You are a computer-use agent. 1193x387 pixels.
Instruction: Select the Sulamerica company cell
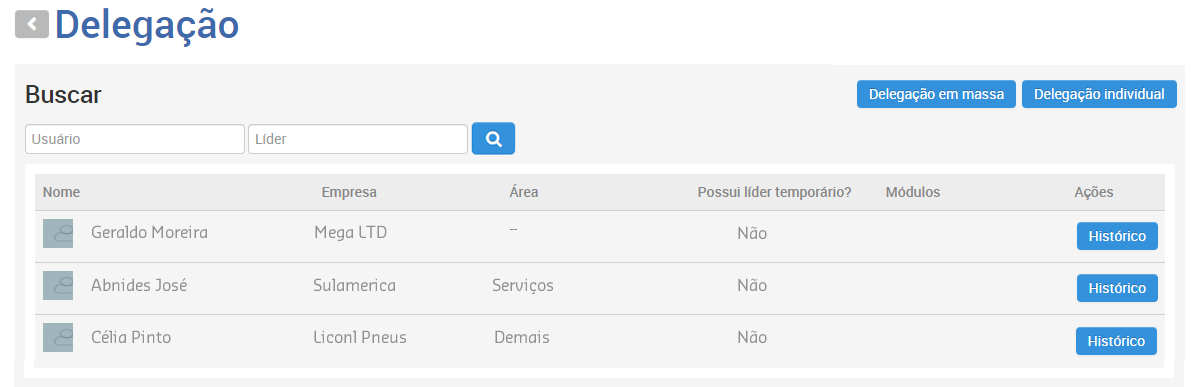[354, 285]
